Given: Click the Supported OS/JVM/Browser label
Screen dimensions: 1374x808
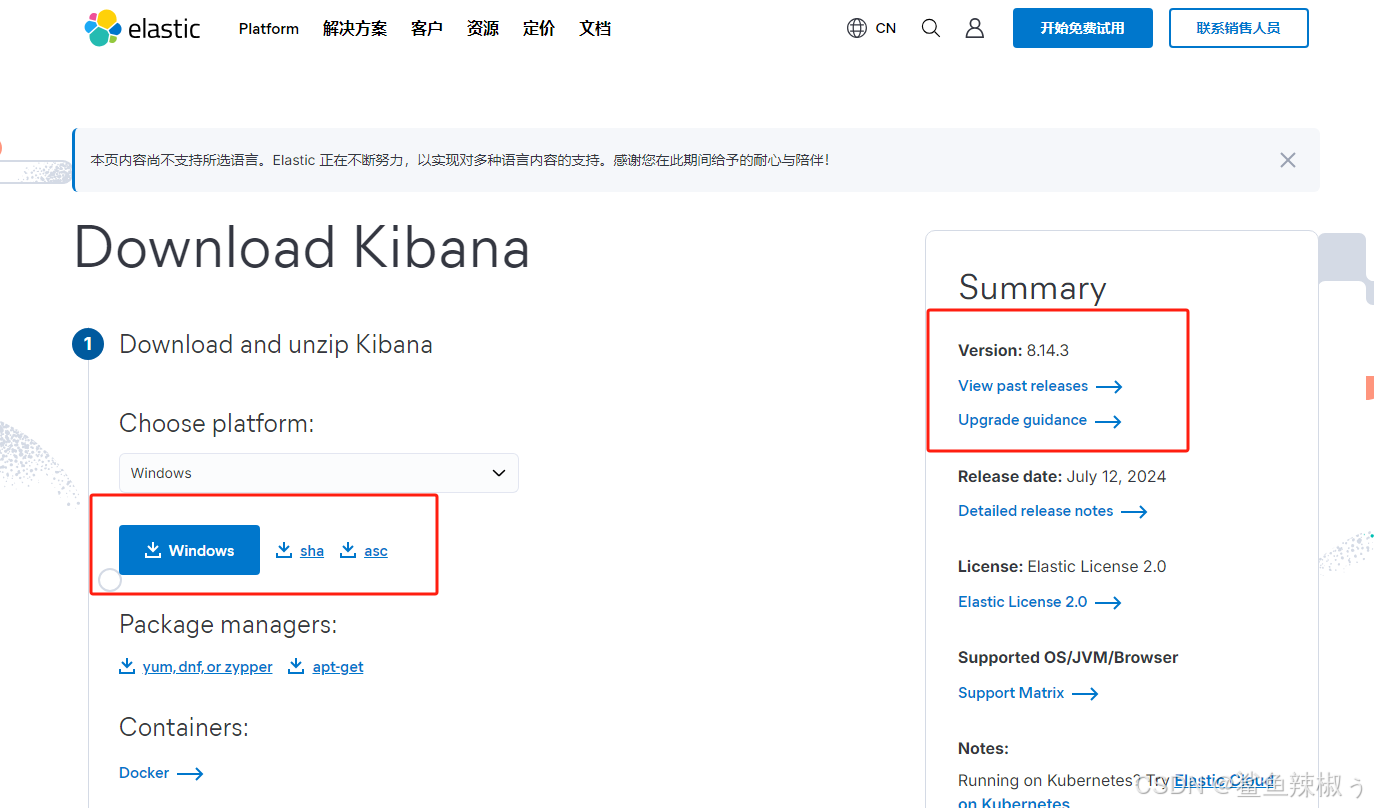Looking at the screenshot, I should pyautogui.click(x=1068, y=658).
